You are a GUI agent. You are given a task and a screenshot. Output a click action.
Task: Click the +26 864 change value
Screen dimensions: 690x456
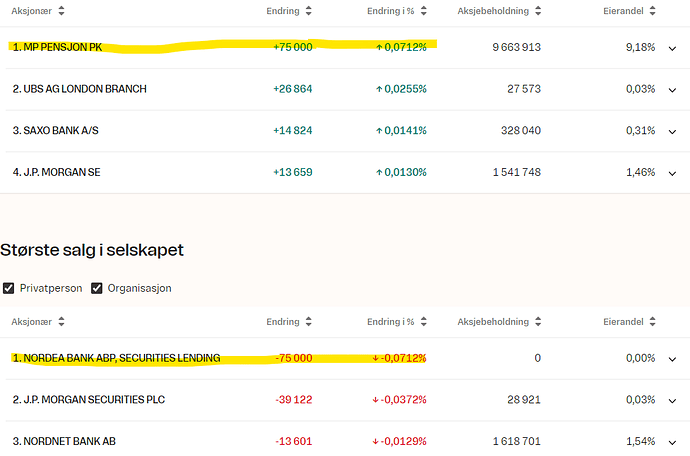point(293,89)
